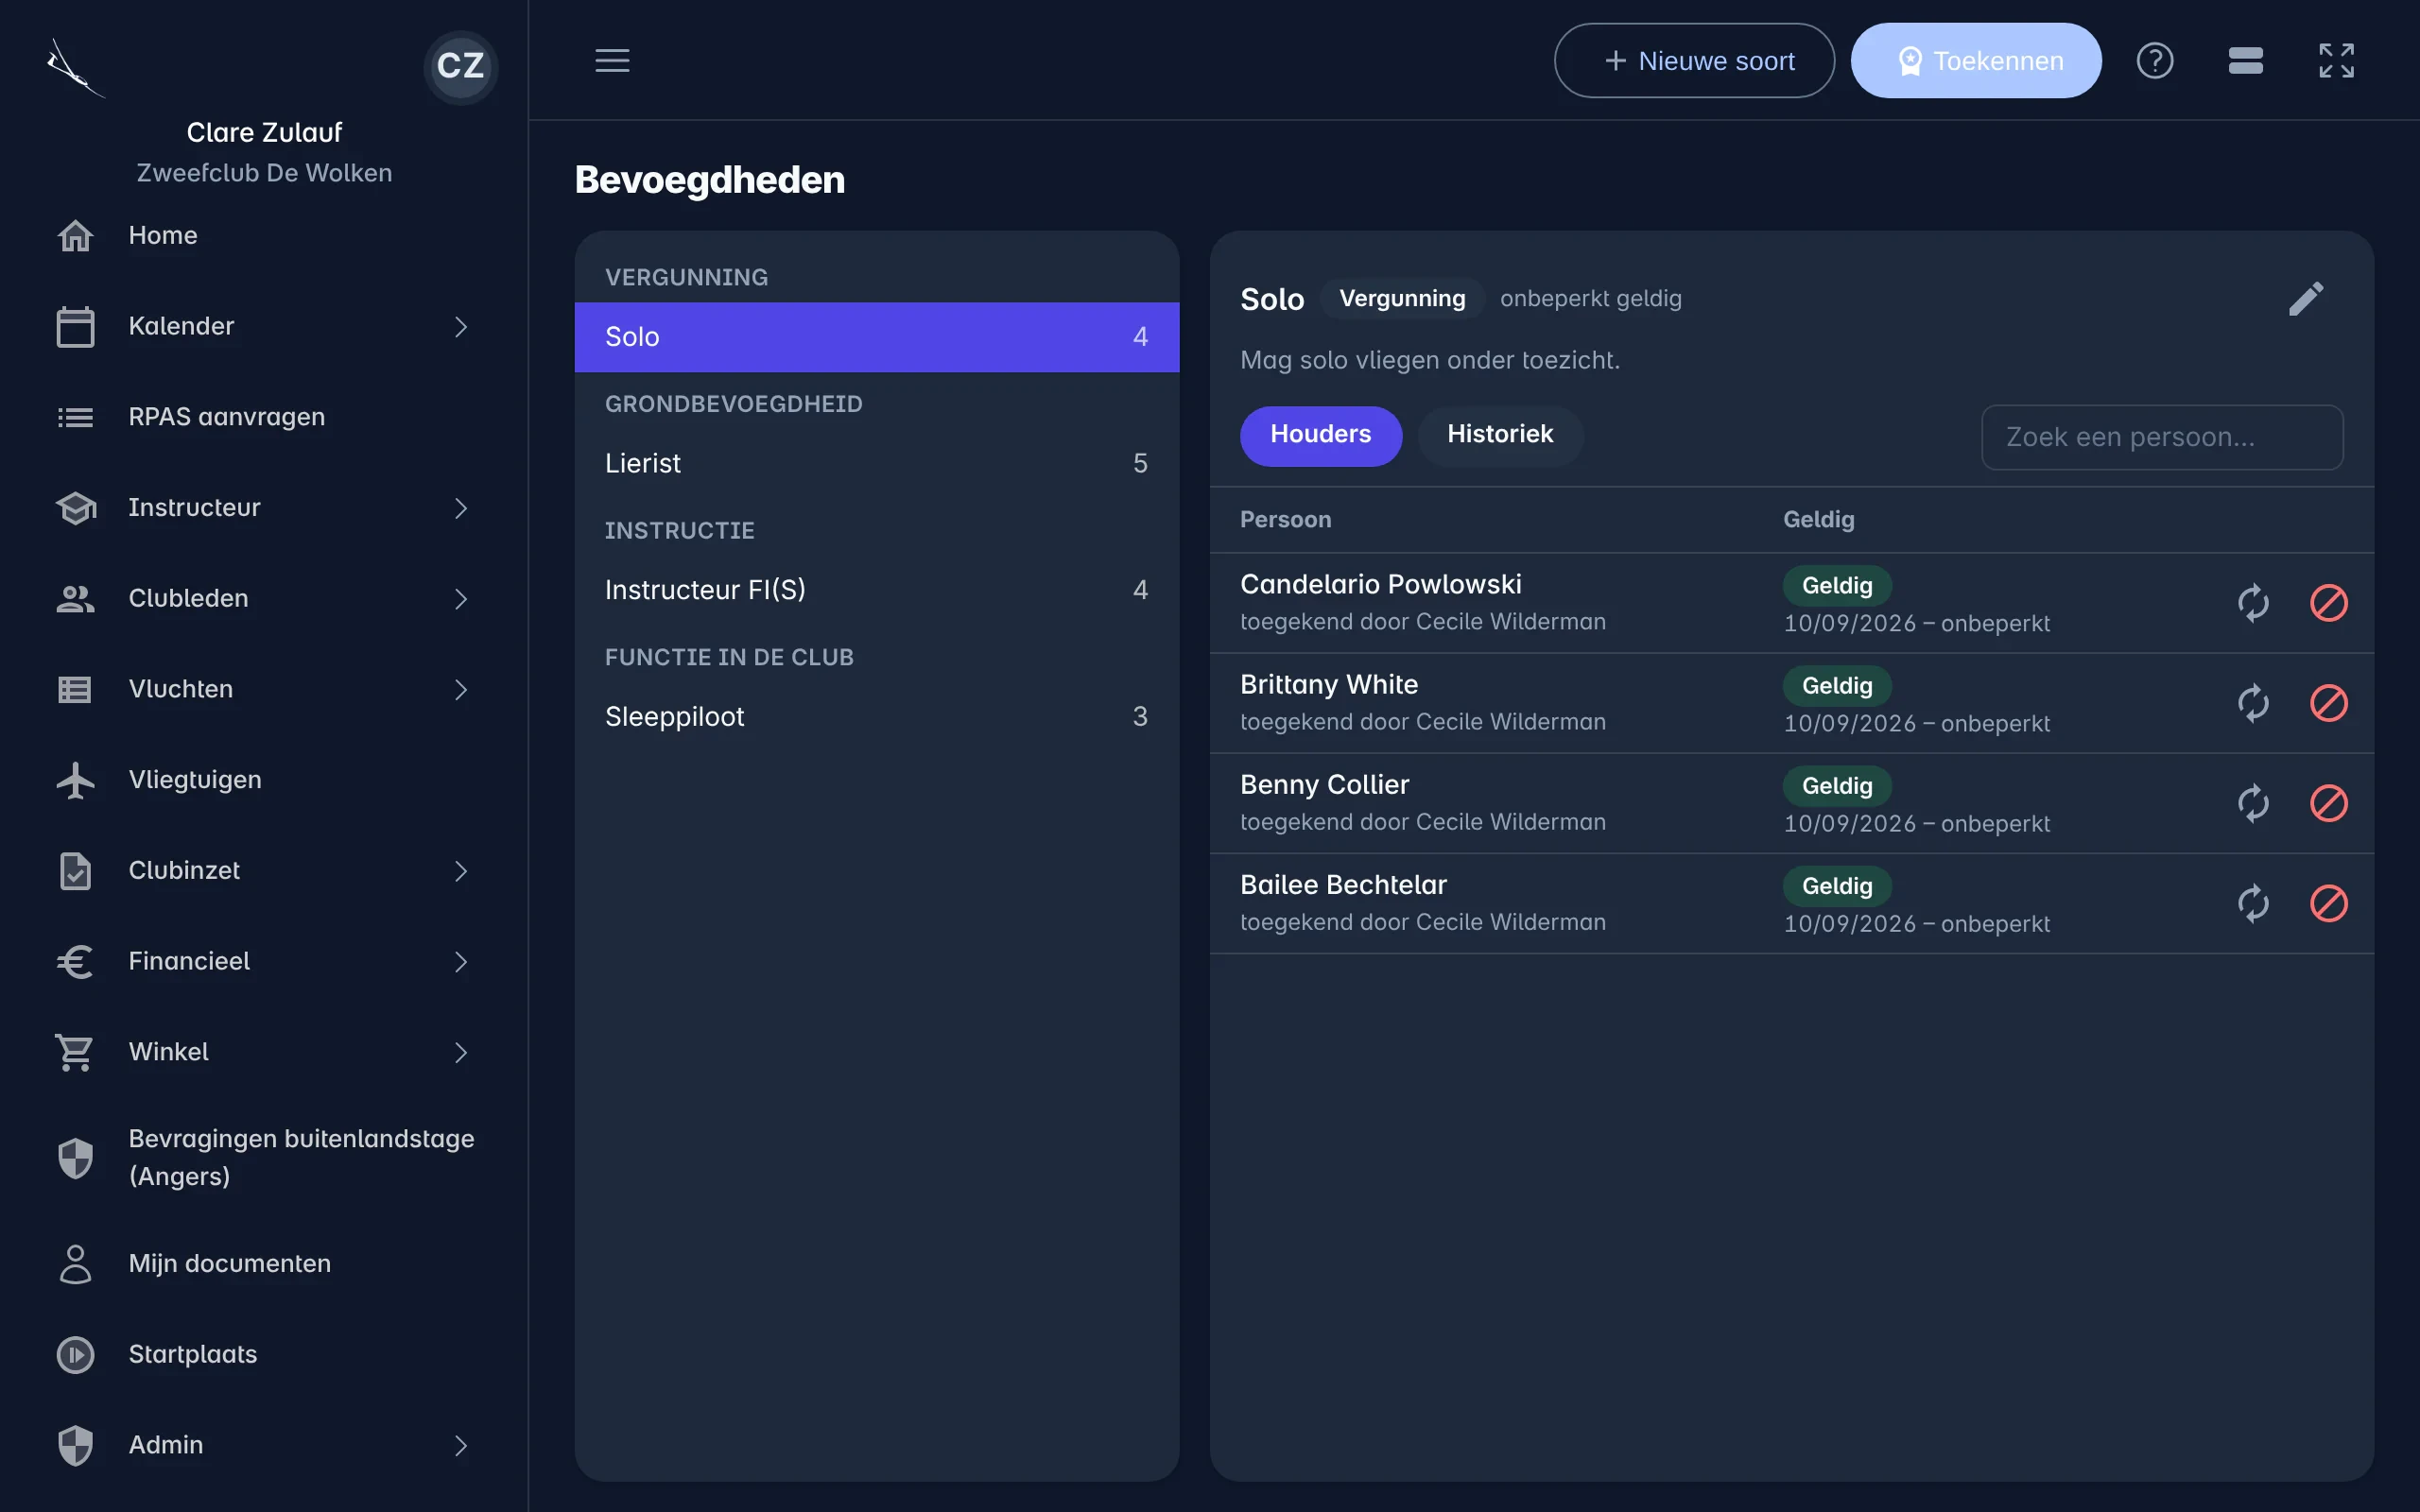Renew Brittany White's qualification

click(2253, 703)
